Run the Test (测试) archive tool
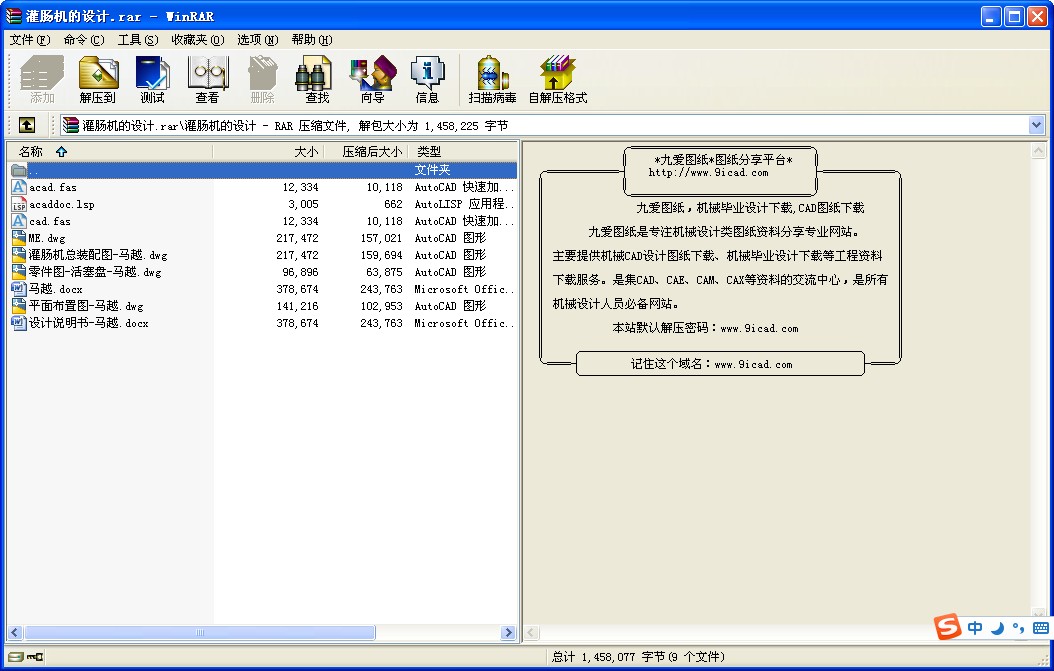This screenshot has width=1054, height=671. click(153, 79)
